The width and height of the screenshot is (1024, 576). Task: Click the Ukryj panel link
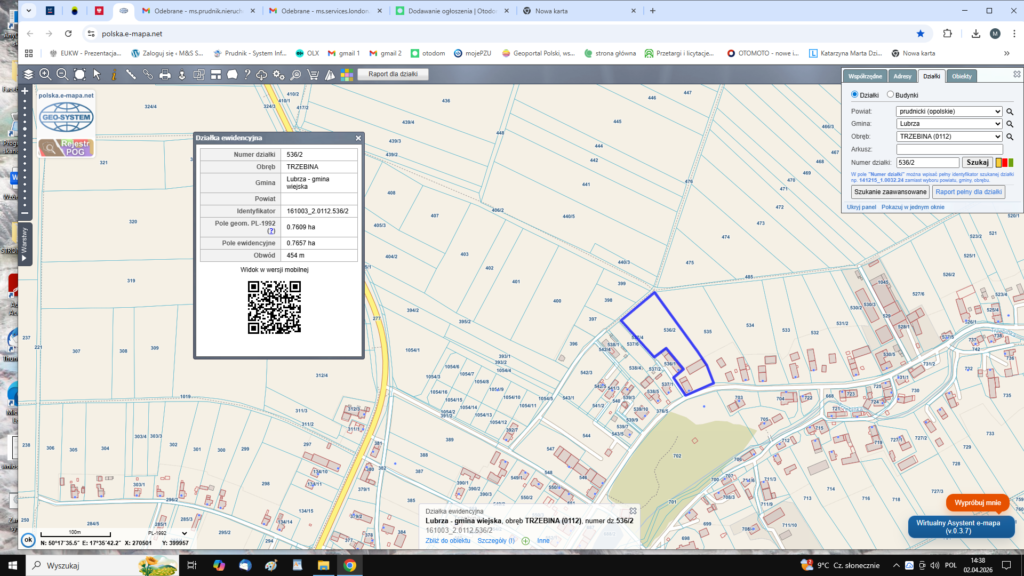[861, 206]
